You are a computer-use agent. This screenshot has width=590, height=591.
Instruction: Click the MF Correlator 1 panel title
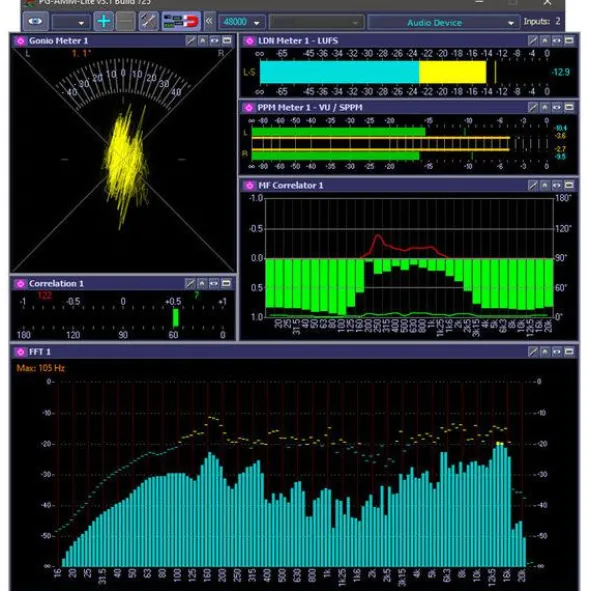click(x=291, y=185)
